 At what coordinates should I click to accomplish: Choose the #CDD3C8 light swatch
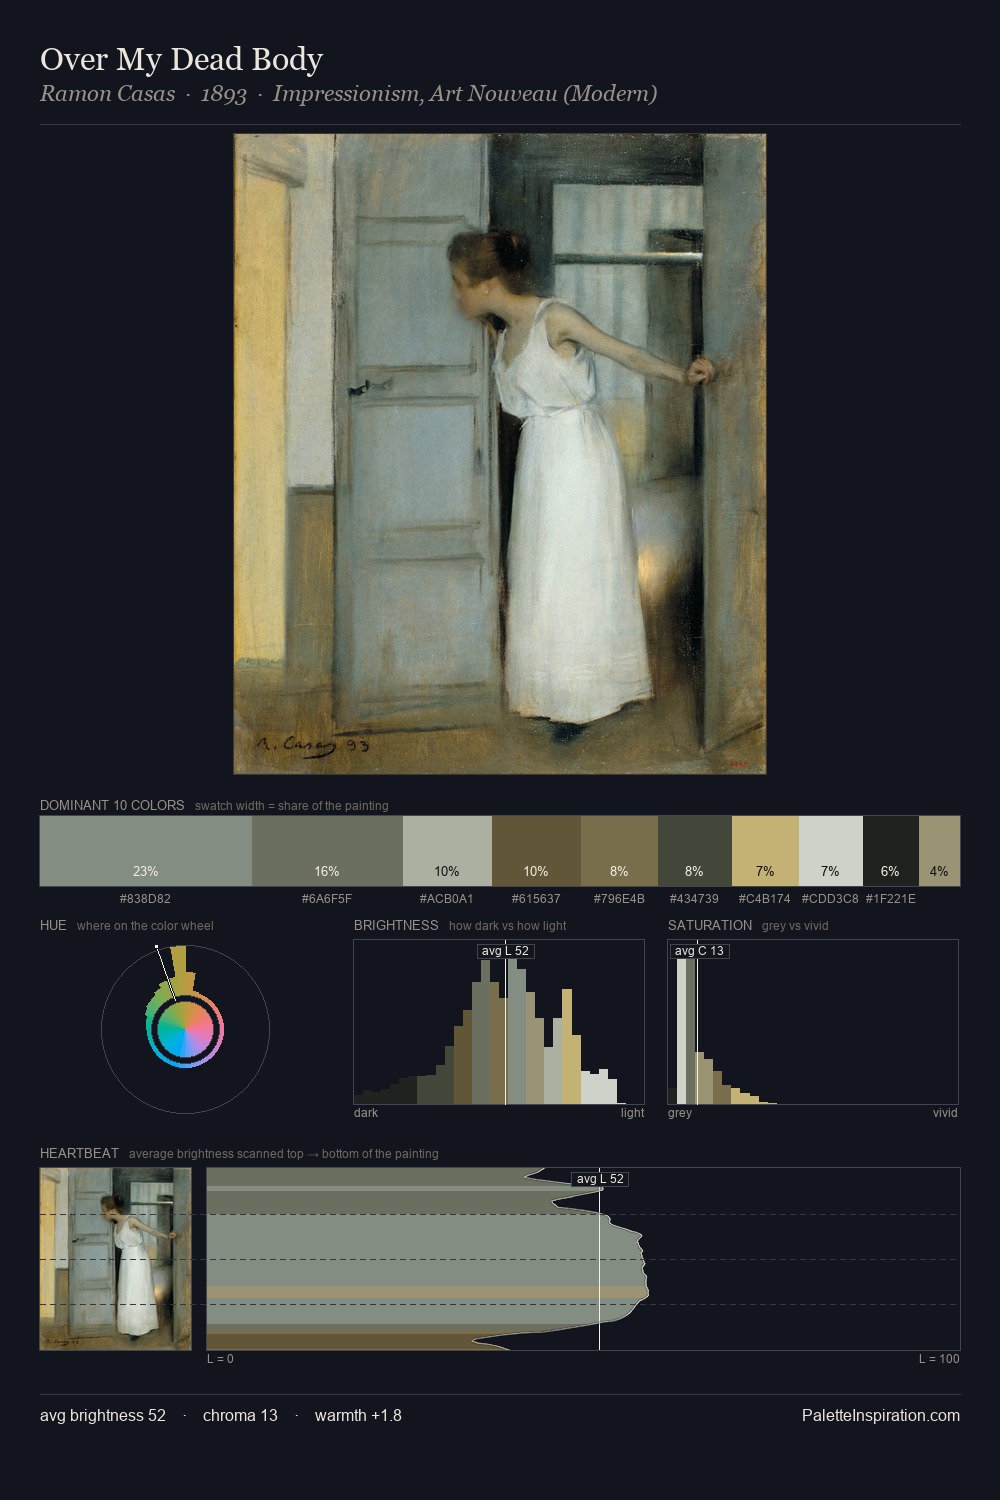[x=831, y=851]
